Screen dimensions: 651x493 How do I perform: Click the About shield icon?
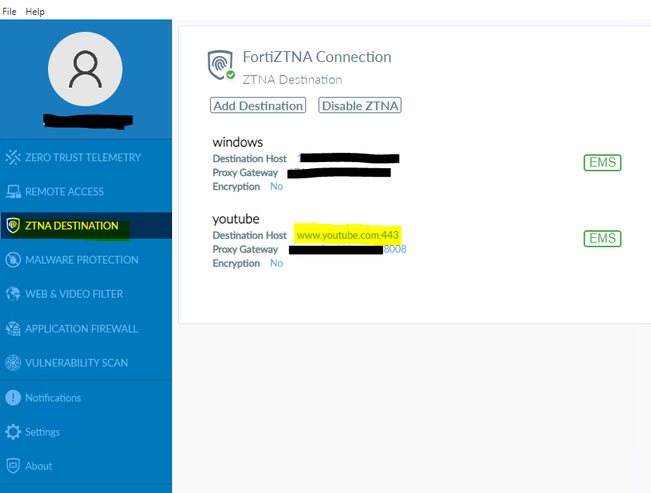(13, 466)
